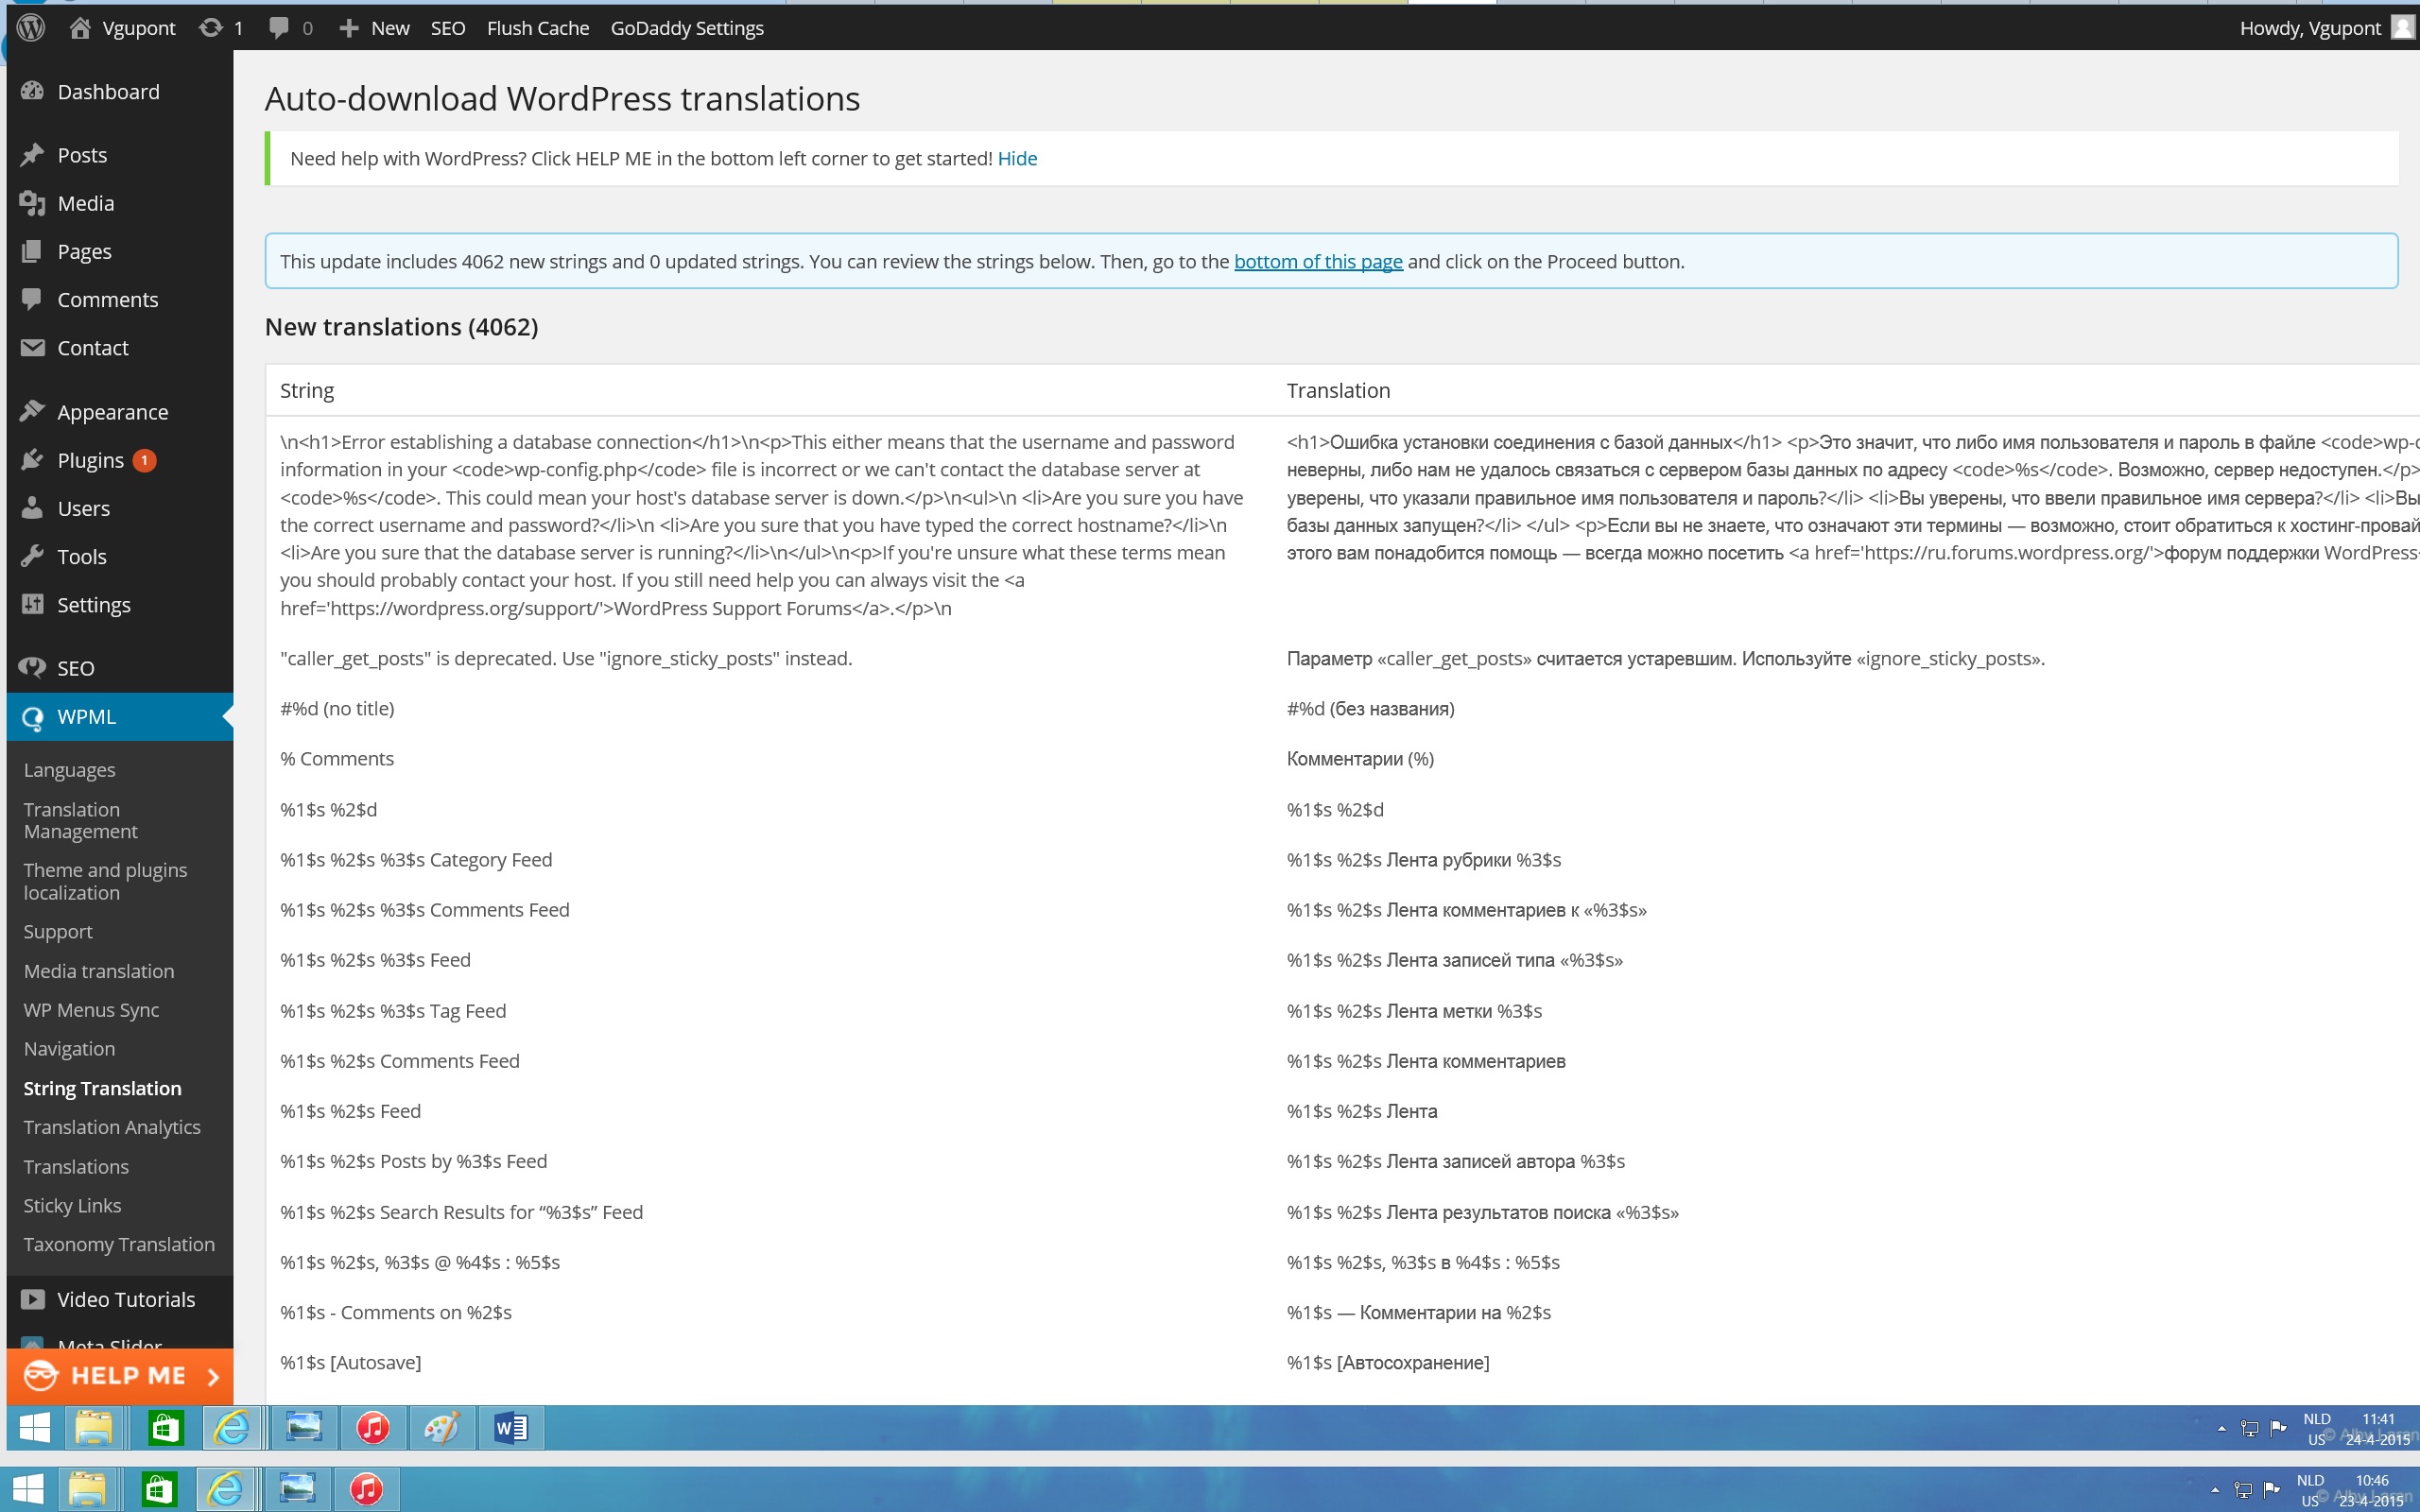Go to Taxonomy Translation submenu item
The image size is (2420, 1512).
pyautogui.click(x=119, y=1244)
